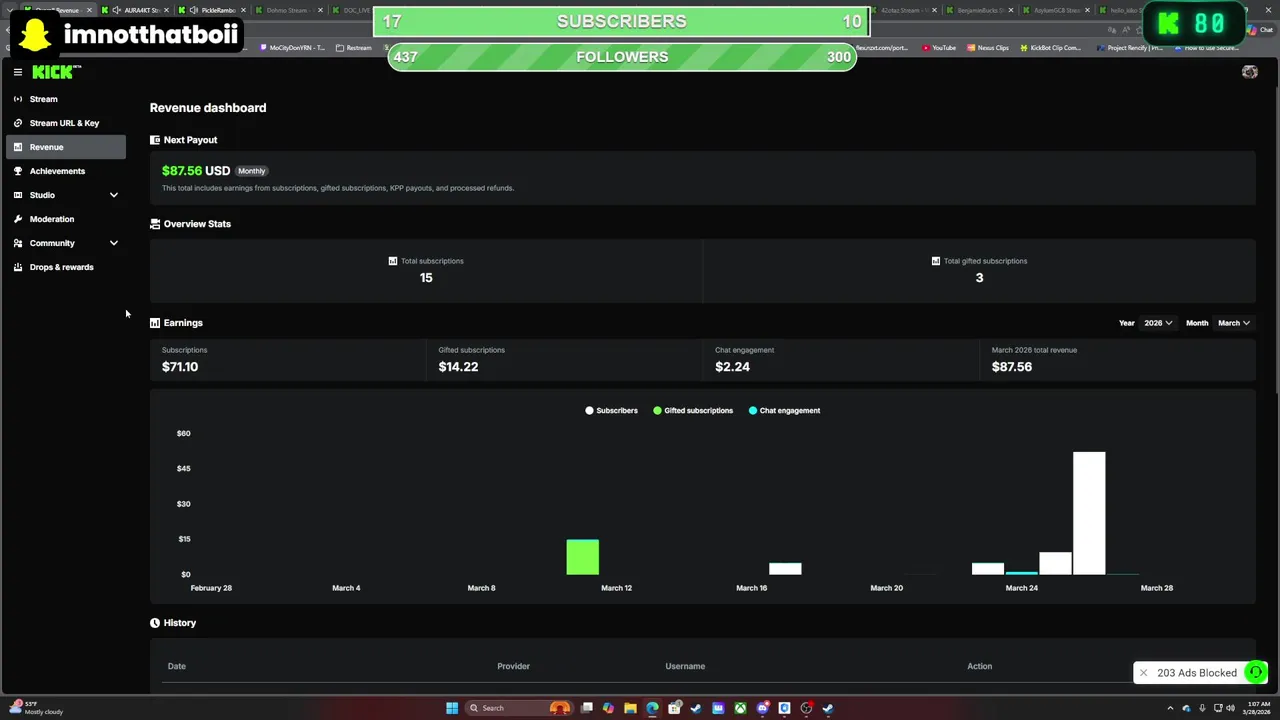Image resolution: width=1280 pixels, height=720 pixels.
Task: Click the tallest white subscribers bar
Action: click(x=1089, y=513)
